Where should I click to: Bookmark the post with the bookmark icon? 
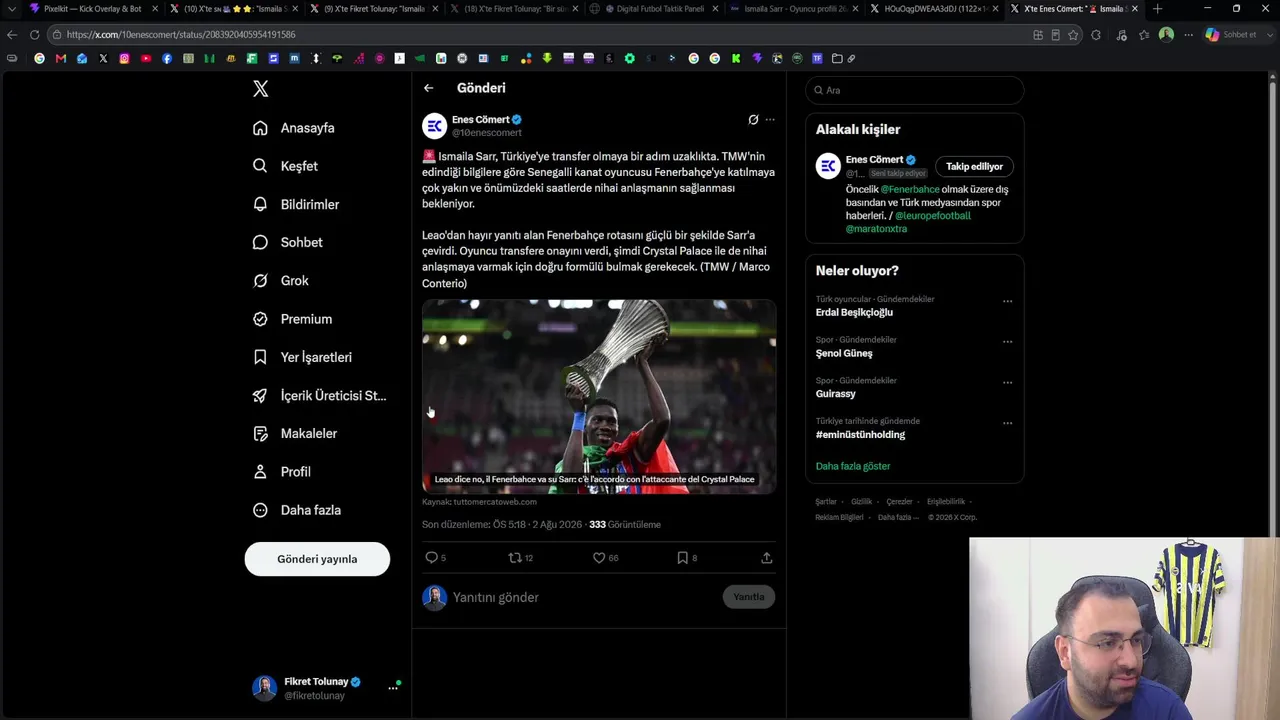pos(687,558)
